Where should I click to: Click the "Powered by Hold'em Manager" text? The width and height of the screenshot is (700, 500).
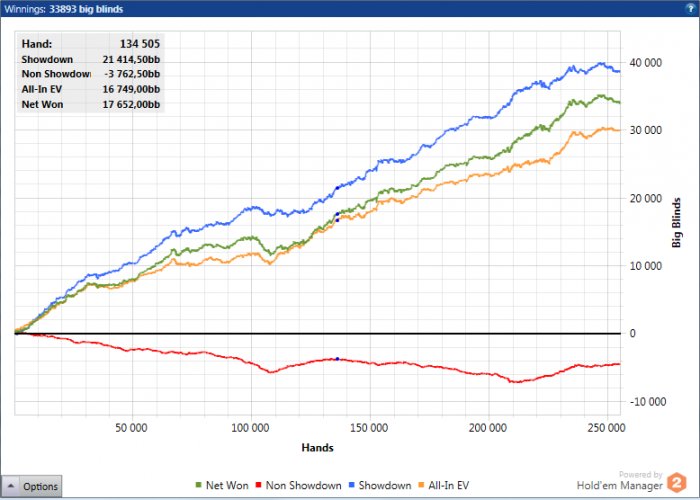click(620, 481)
